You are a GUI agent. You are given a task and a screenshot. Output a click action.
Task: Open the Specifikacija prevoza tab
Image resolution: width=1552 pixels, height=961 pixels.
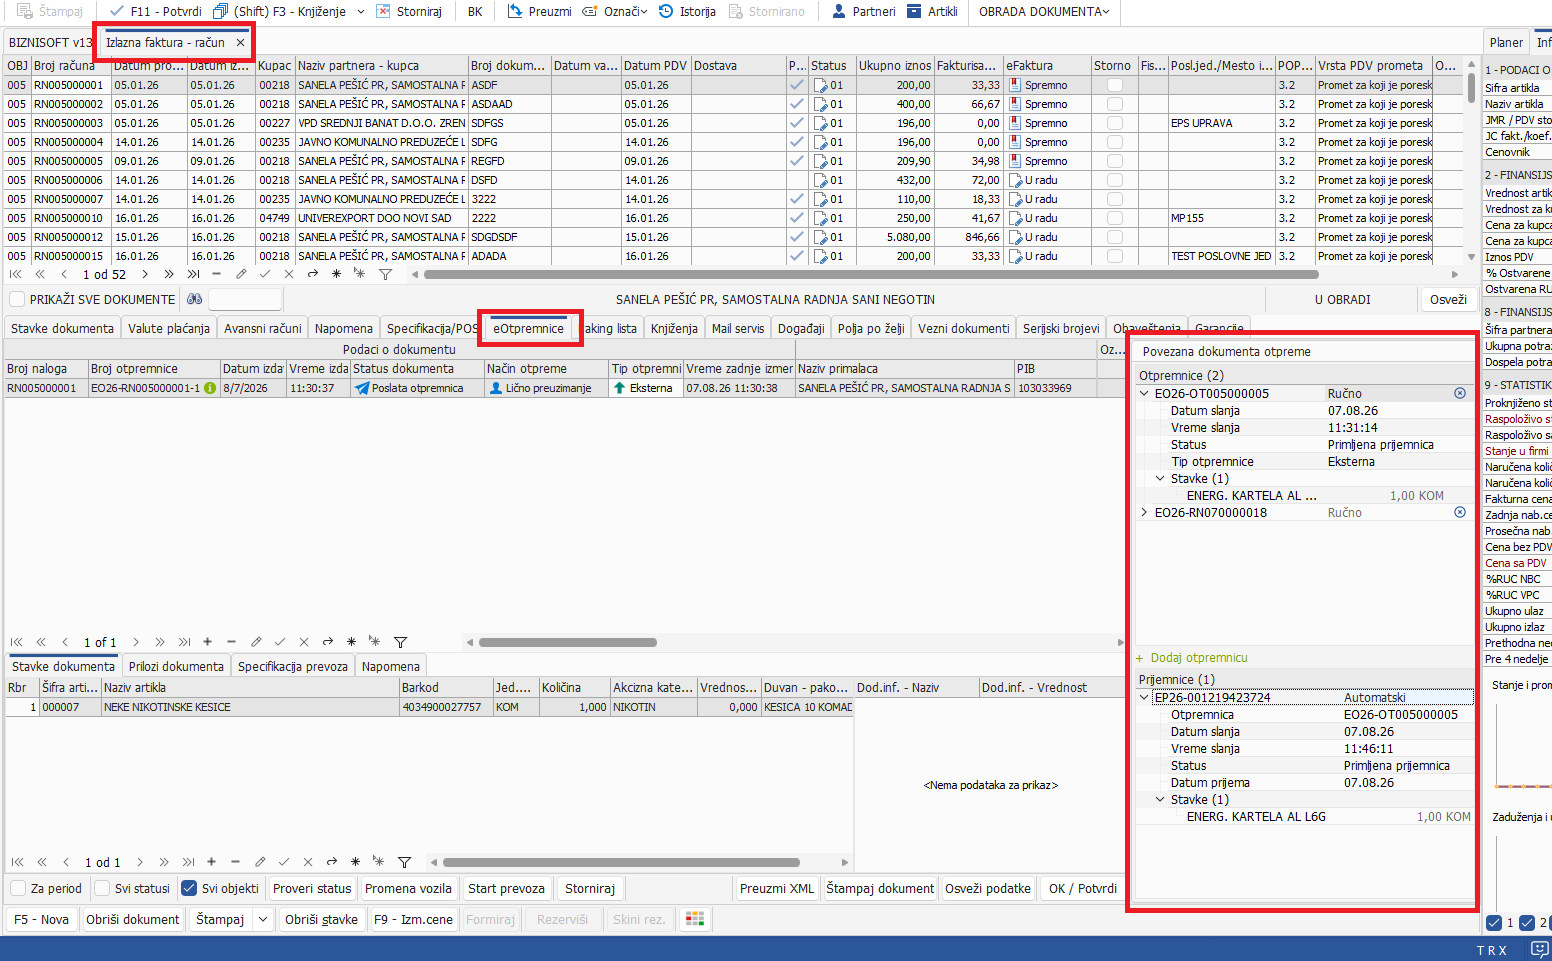coord(293,666)
